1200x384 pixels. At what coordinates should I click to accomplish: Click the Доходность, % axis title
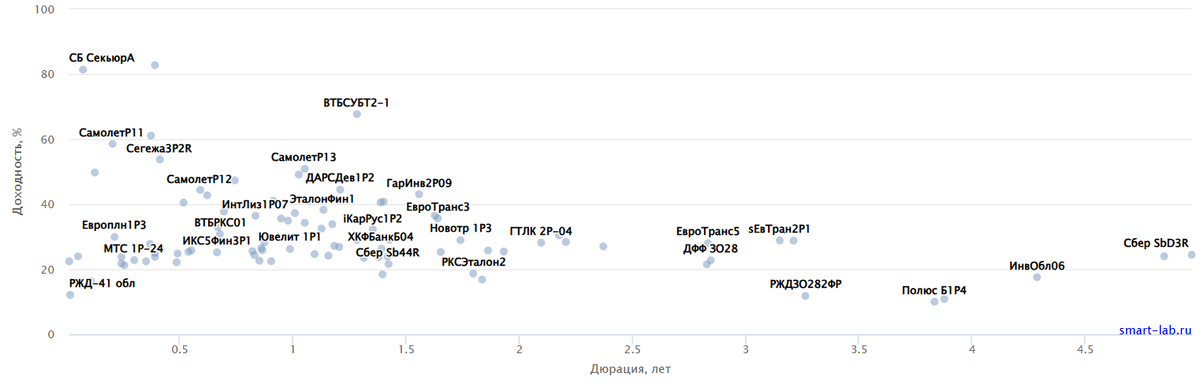tap(17, 172)
